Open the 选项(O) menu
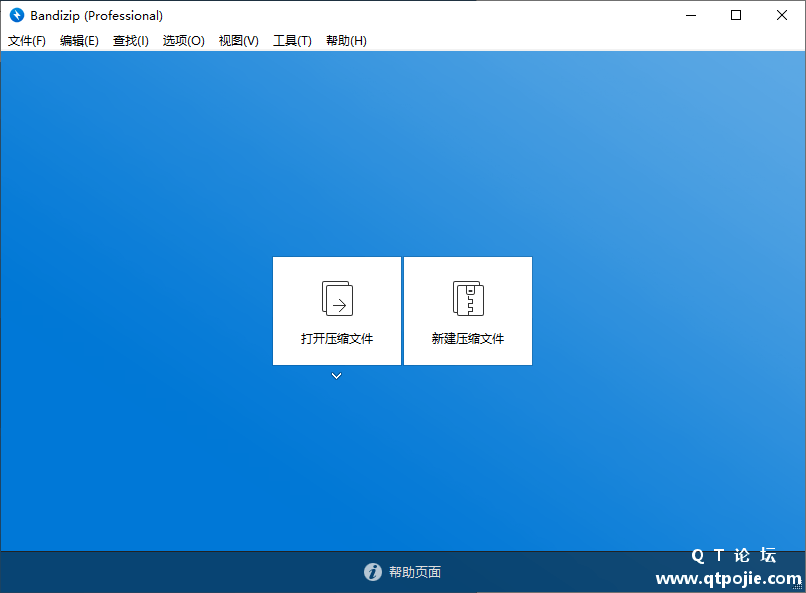806x593 pixels. [184, 41]
